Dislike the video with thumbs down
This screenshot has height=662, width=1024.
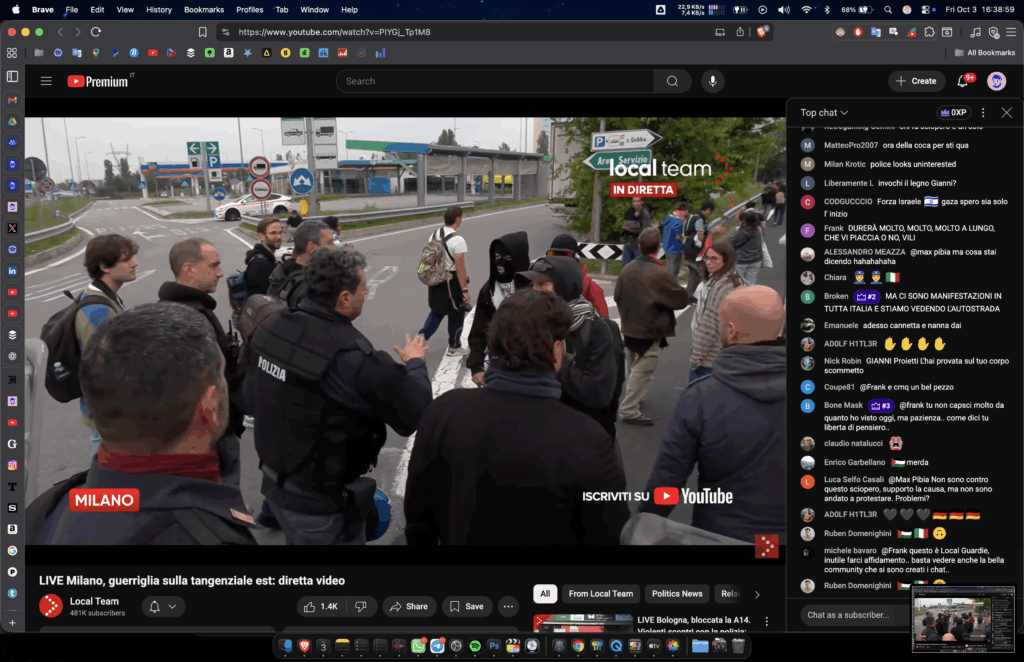[x=361, y=606]
